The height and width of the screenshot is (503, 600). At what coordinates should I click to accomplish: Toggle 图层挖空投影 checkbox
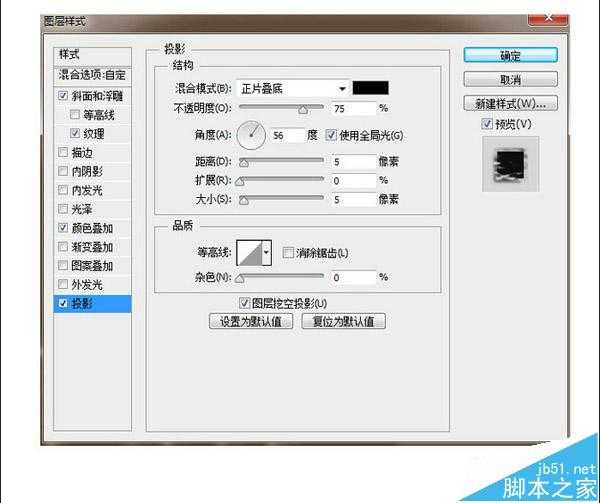point(244,303)
